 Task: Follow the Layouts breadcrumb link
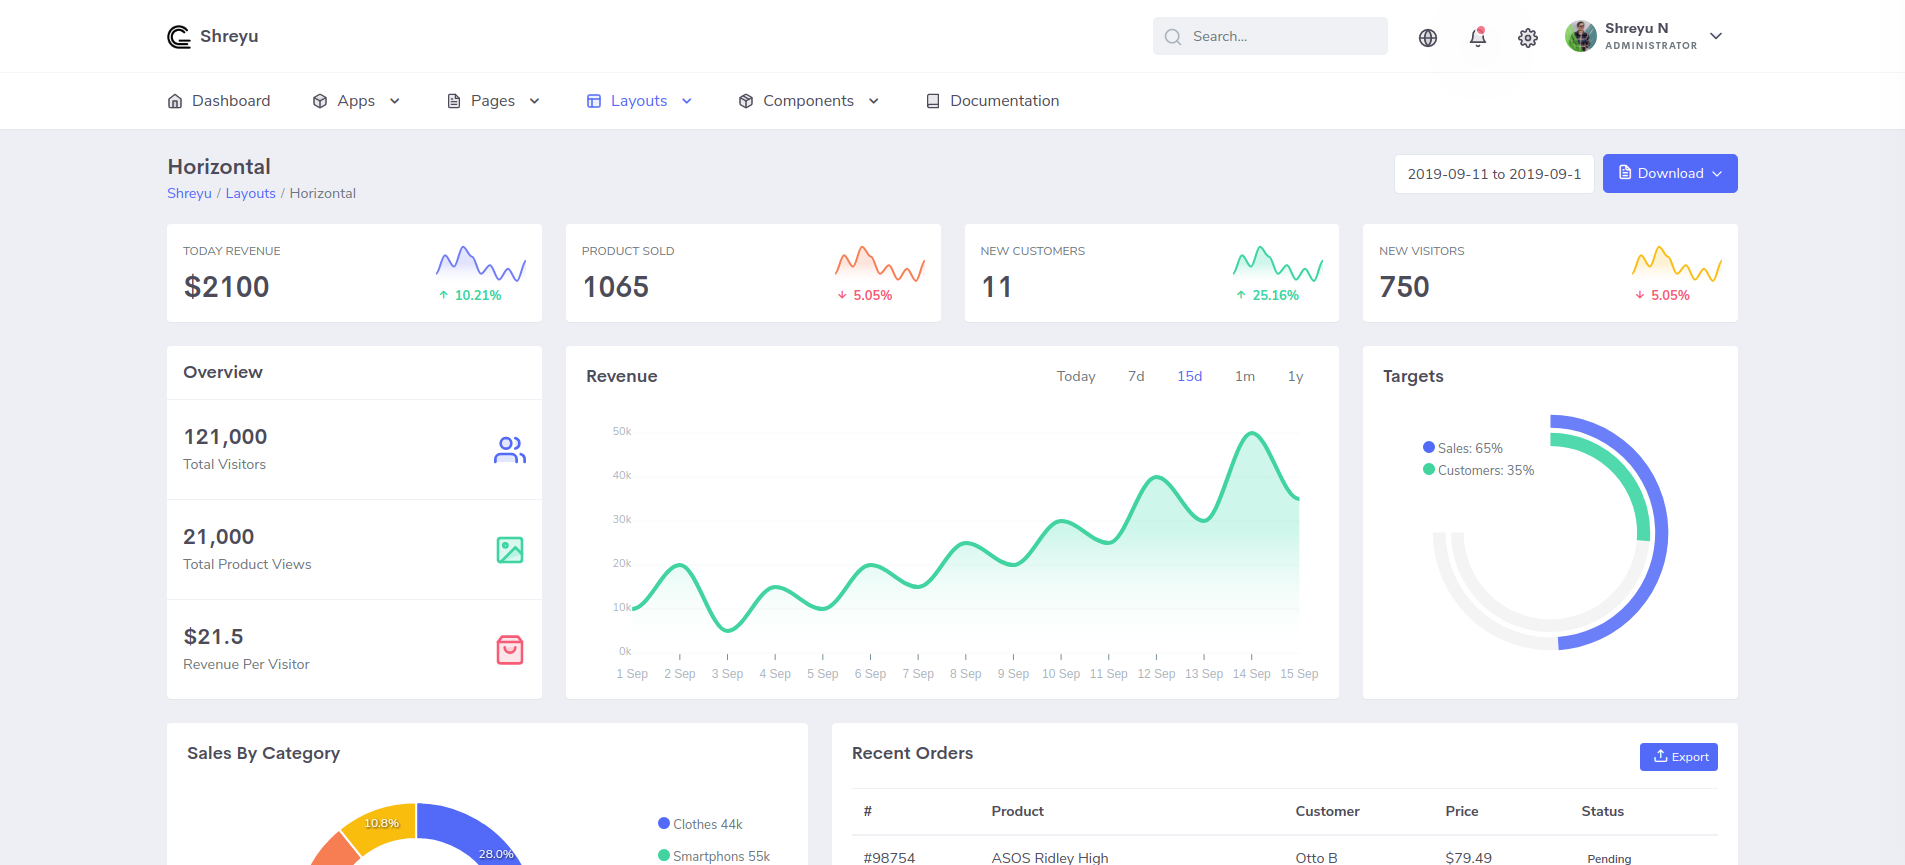click(x=251, y=193)
